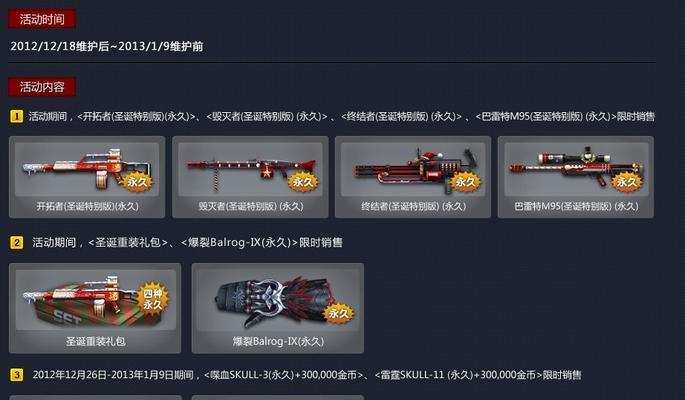The width and height of the screenshot is (685, 400).
Task: Click the 永久 badge on 终结者 card
Action: coord(465,182)
